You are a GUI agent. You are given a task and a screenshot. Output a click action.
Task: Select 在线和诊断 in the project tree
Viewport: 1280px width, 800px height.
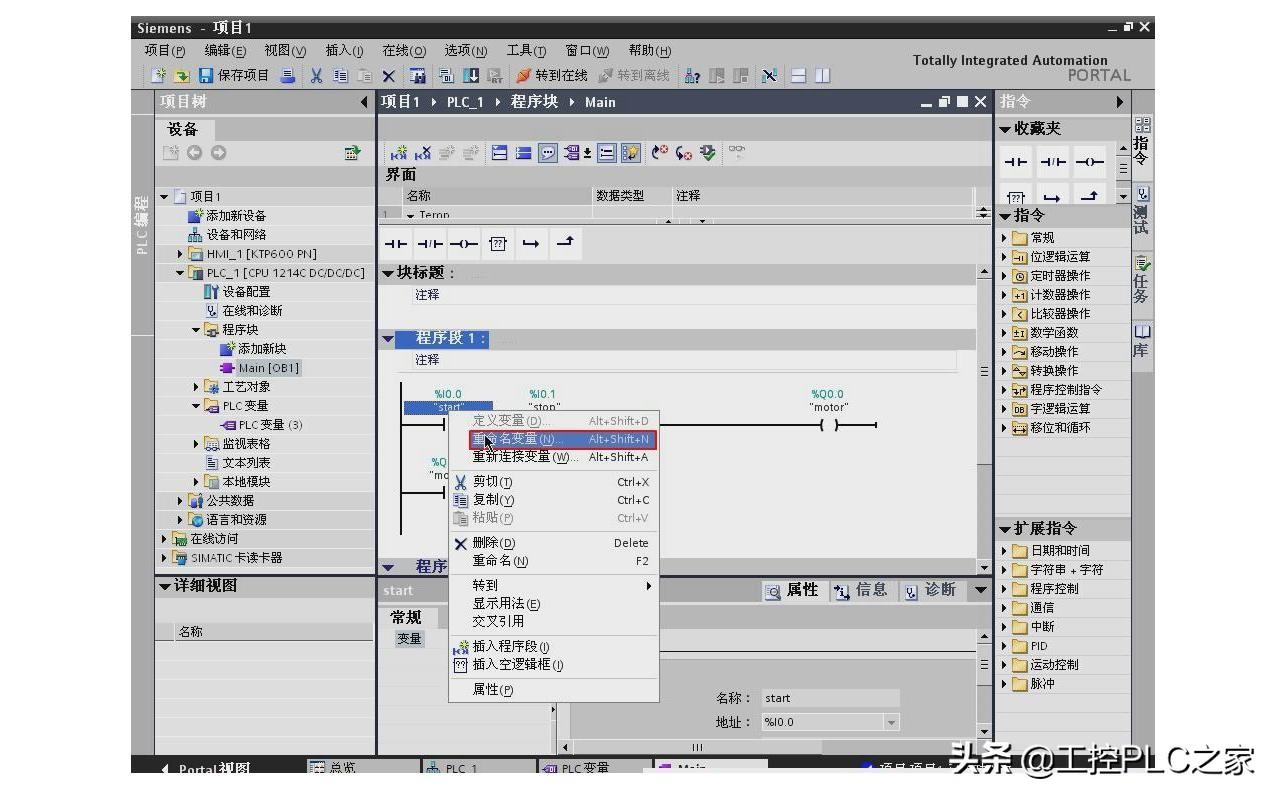[x=243, y=311]
